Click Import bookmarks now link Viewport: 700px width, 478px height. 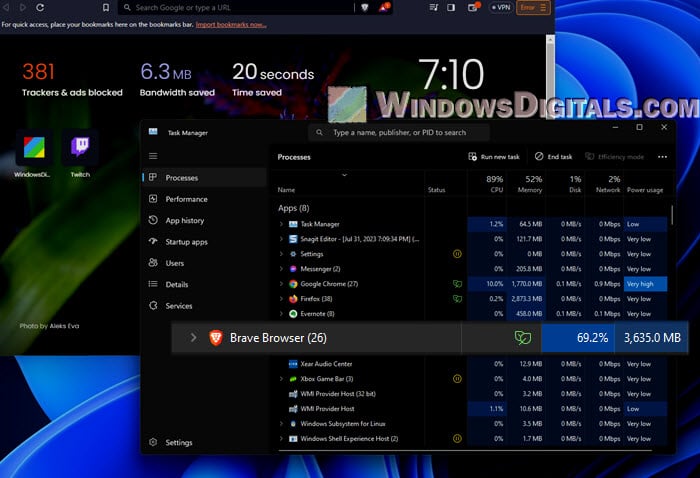(231, 25)
